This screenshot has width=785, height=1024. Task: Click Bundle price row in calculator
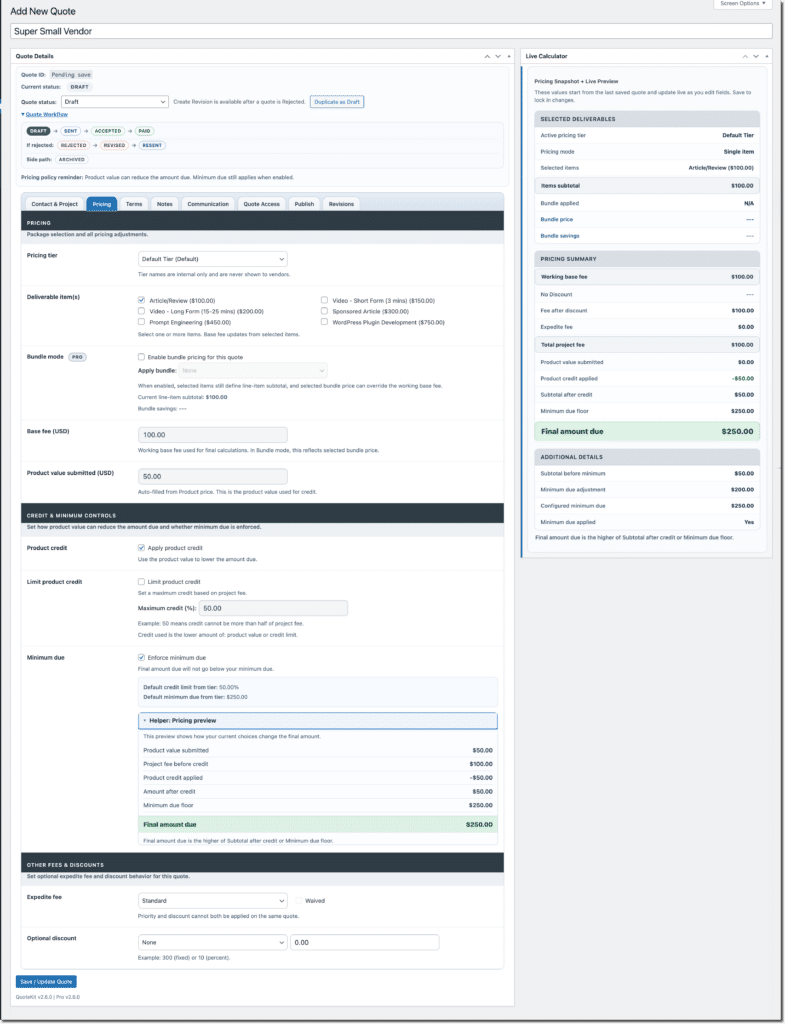pos(647,219)
